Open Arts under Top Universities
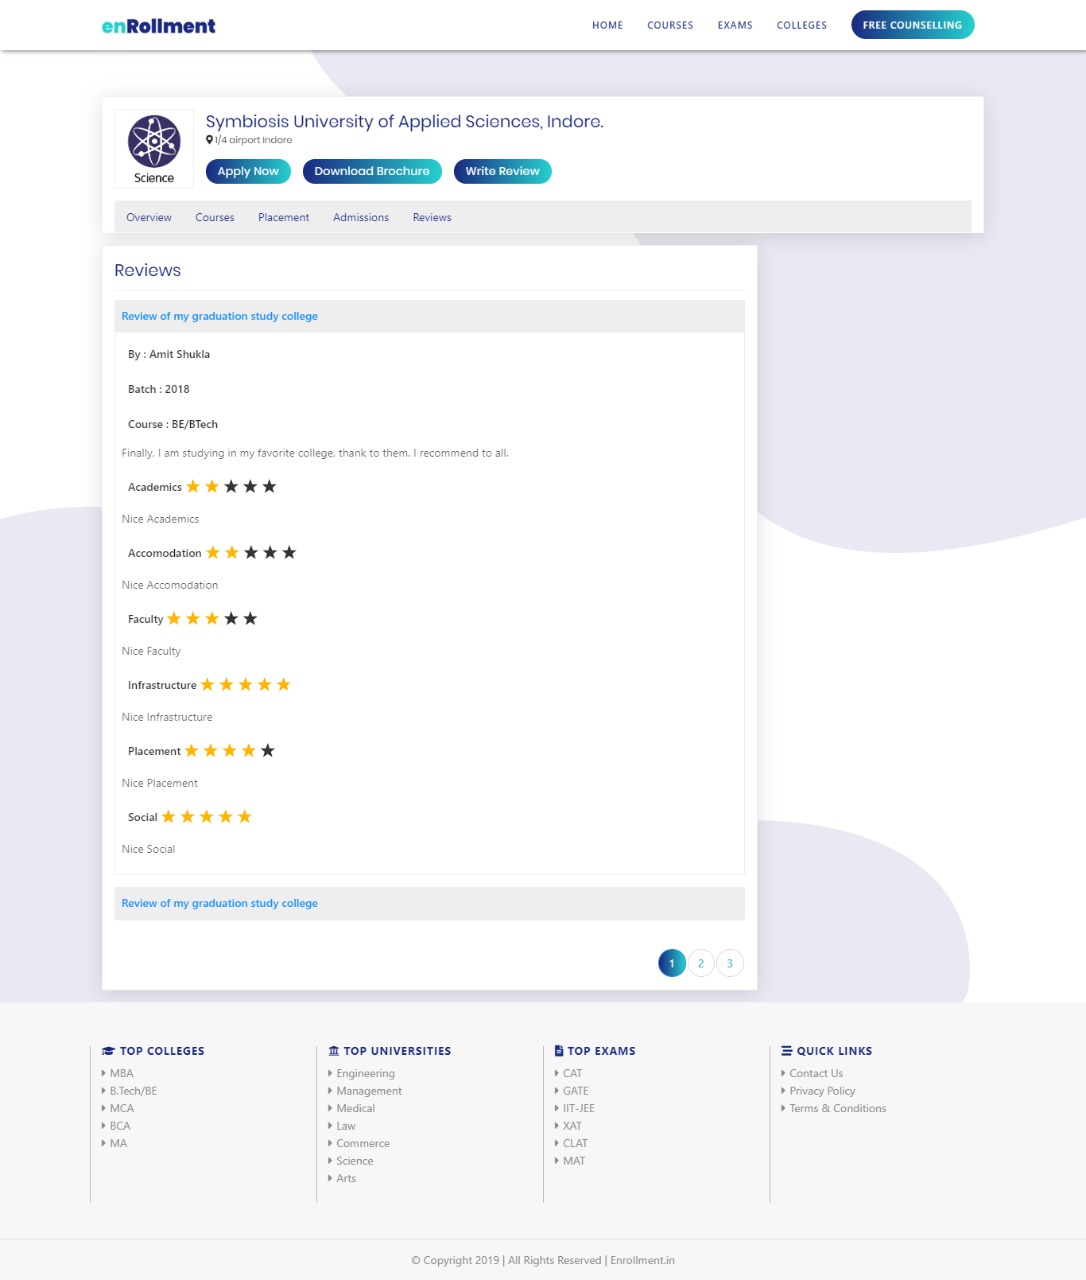The width and height of the screenshot is (1086, 1280). tap(346, 1178)
